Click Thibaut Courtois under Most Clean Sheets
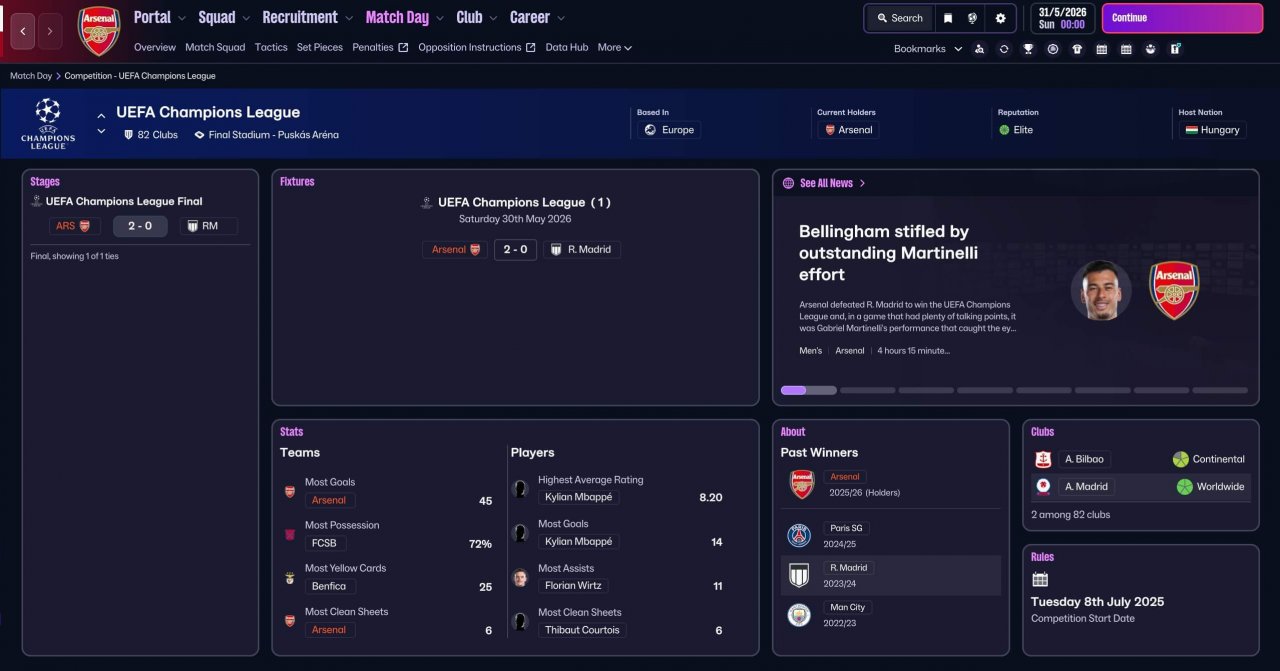1280x671 pixels. pyautogui.click(x=582, y=630)
